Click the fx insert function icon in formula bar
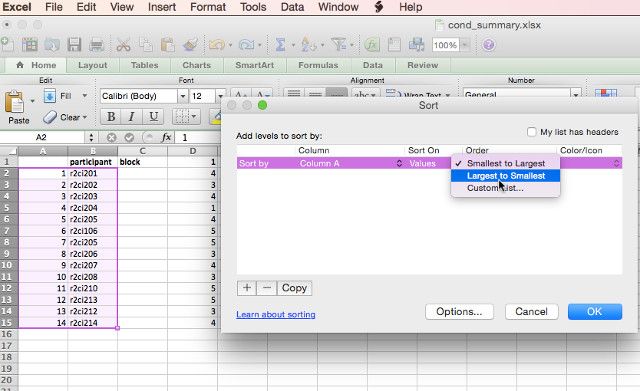 166,138
